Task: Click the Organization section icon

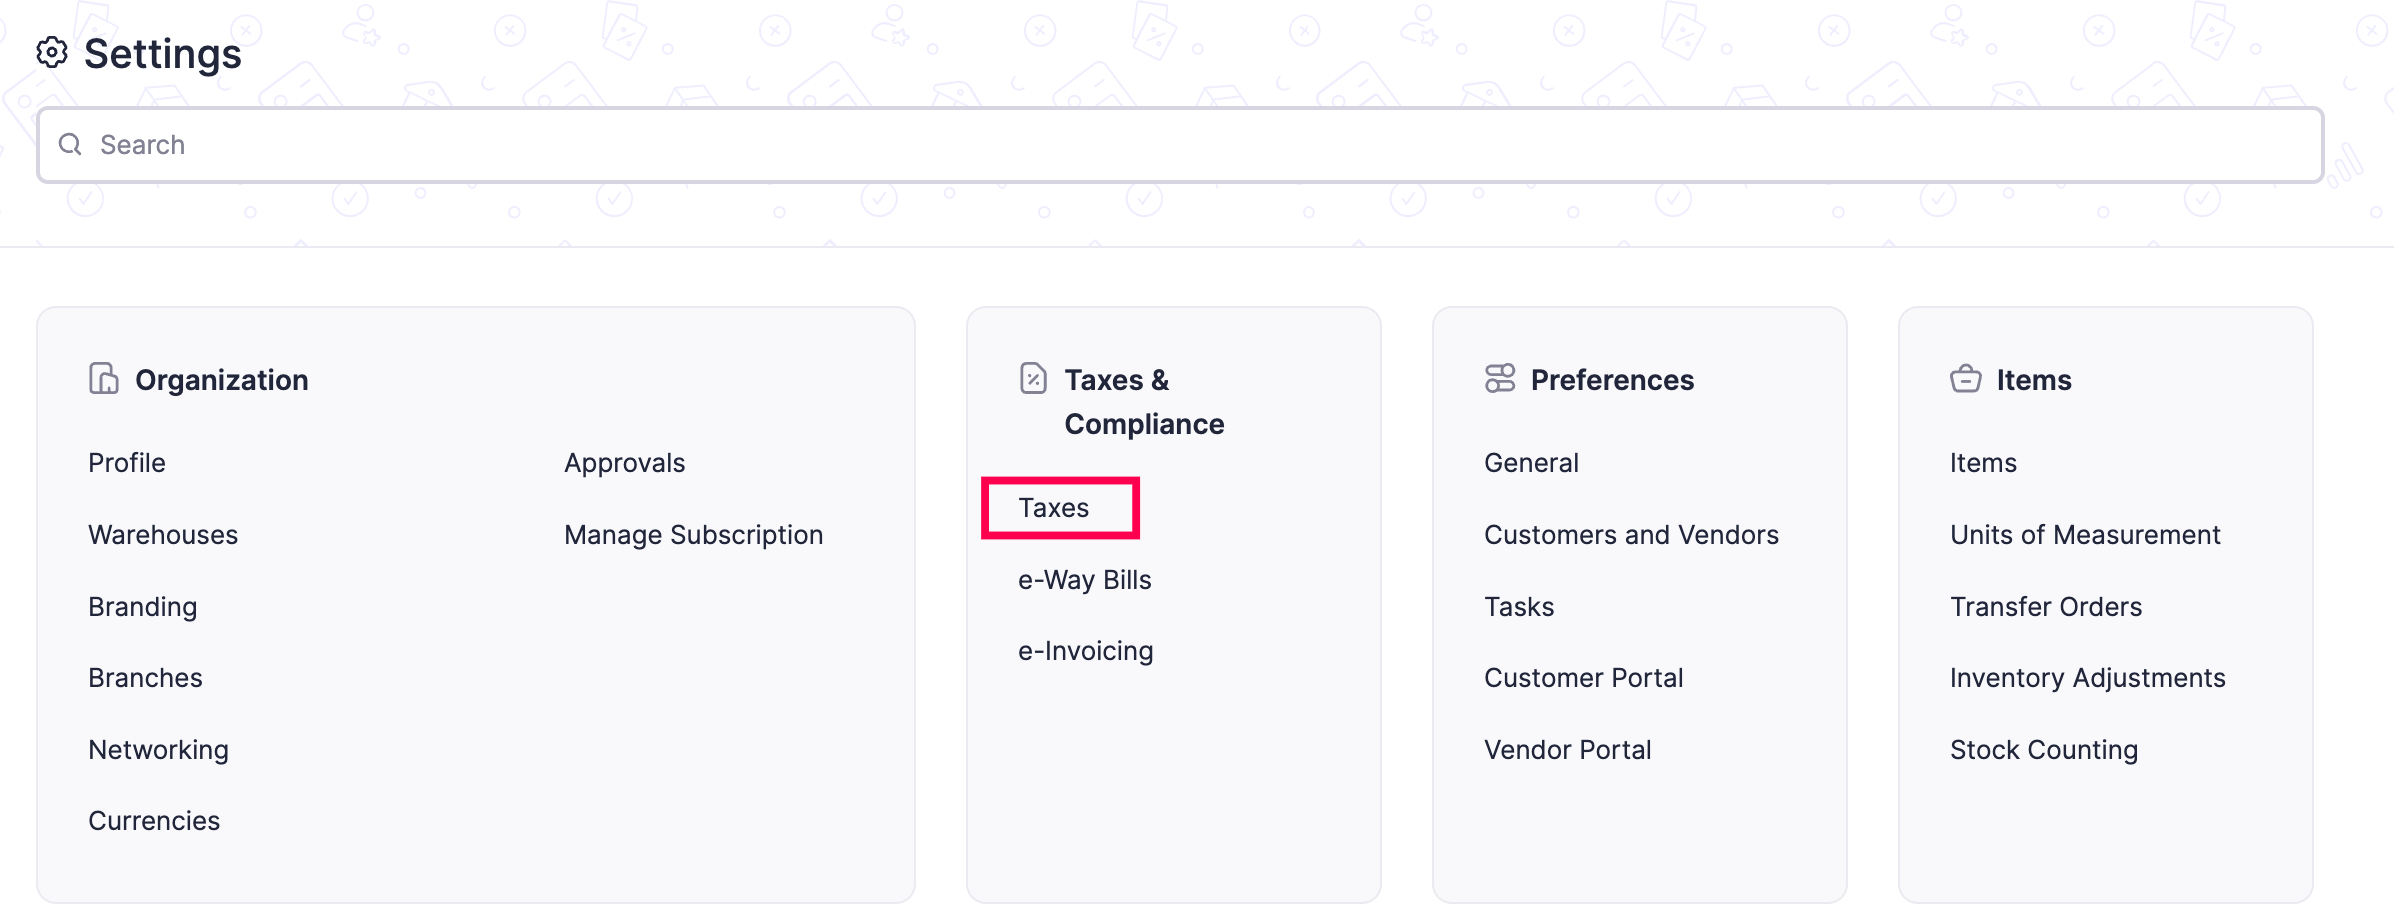Action: coord(104,379)
